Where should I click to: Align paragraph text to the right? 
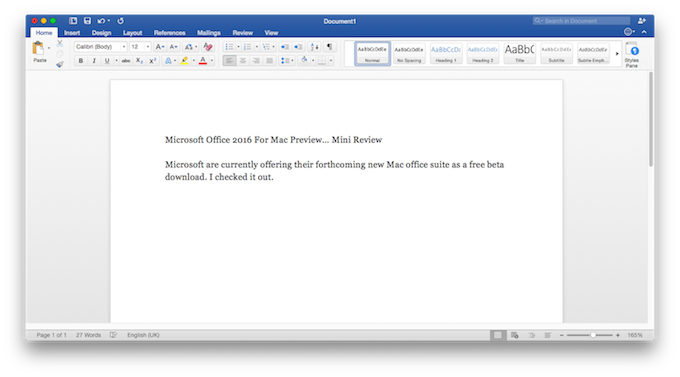[256, 61]
